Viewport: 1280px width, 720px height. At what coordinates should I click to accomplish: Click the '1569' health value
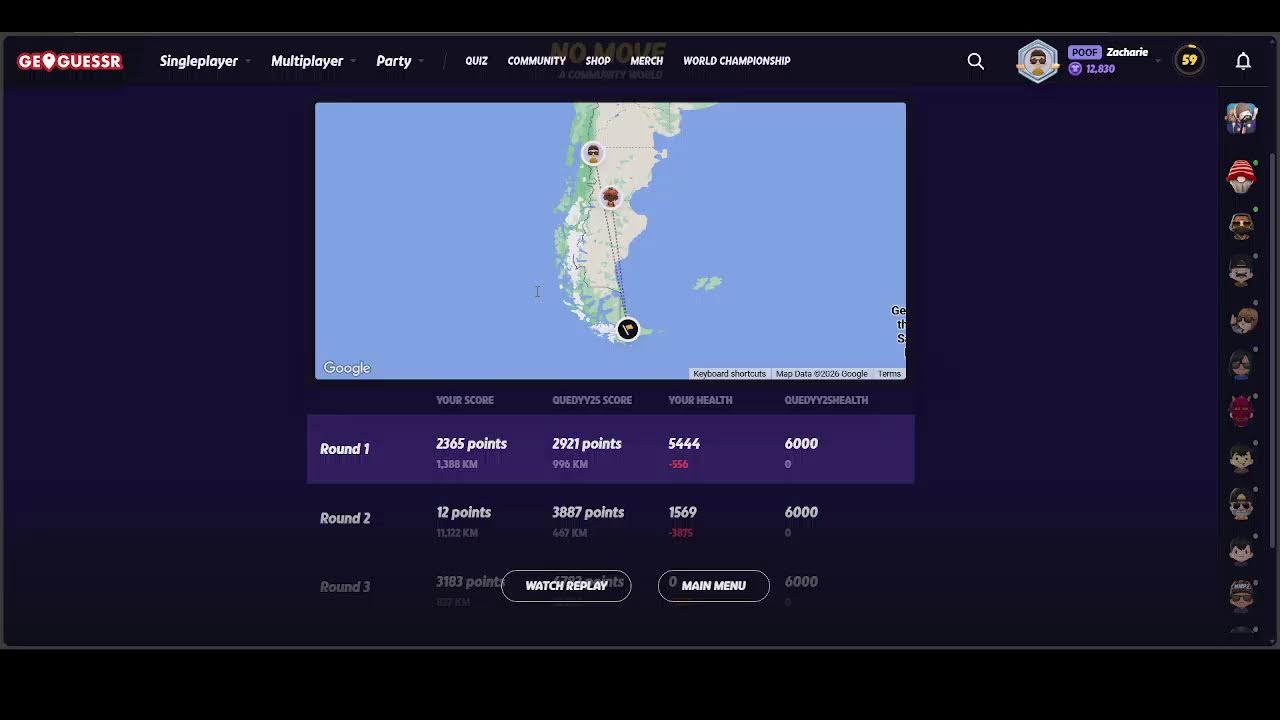tap(682, 512)
